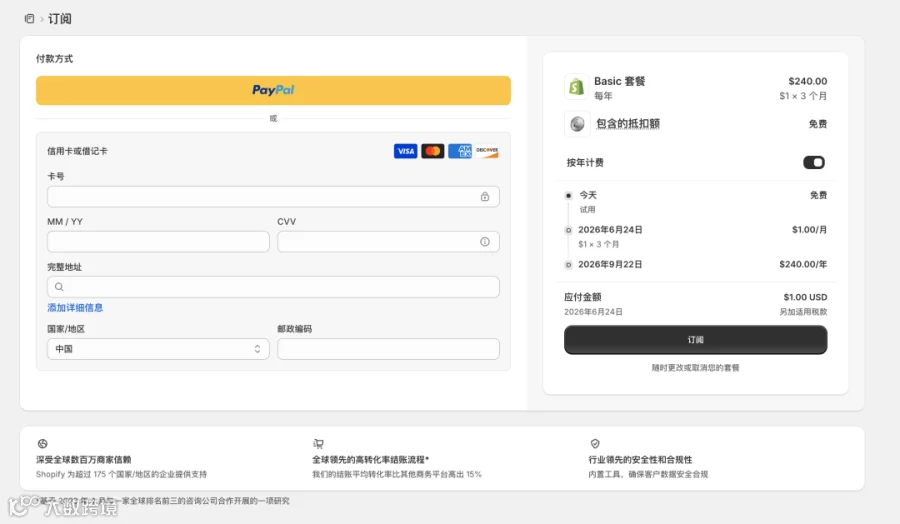Pay with the PayPal button
The width and height of the screenshot is (900, 524).
(273, 90)
